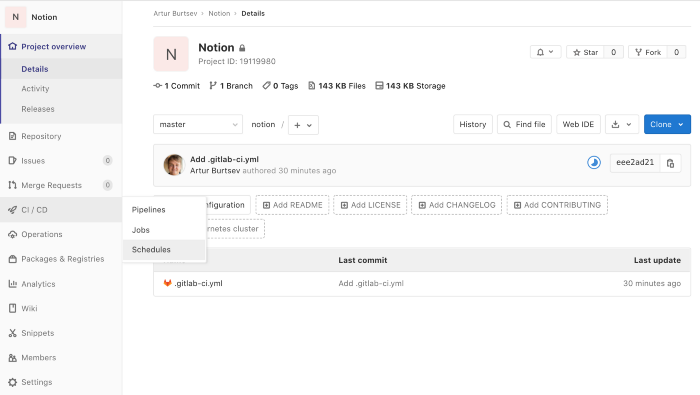Click the Packages & Registries icon

[12, 259]
